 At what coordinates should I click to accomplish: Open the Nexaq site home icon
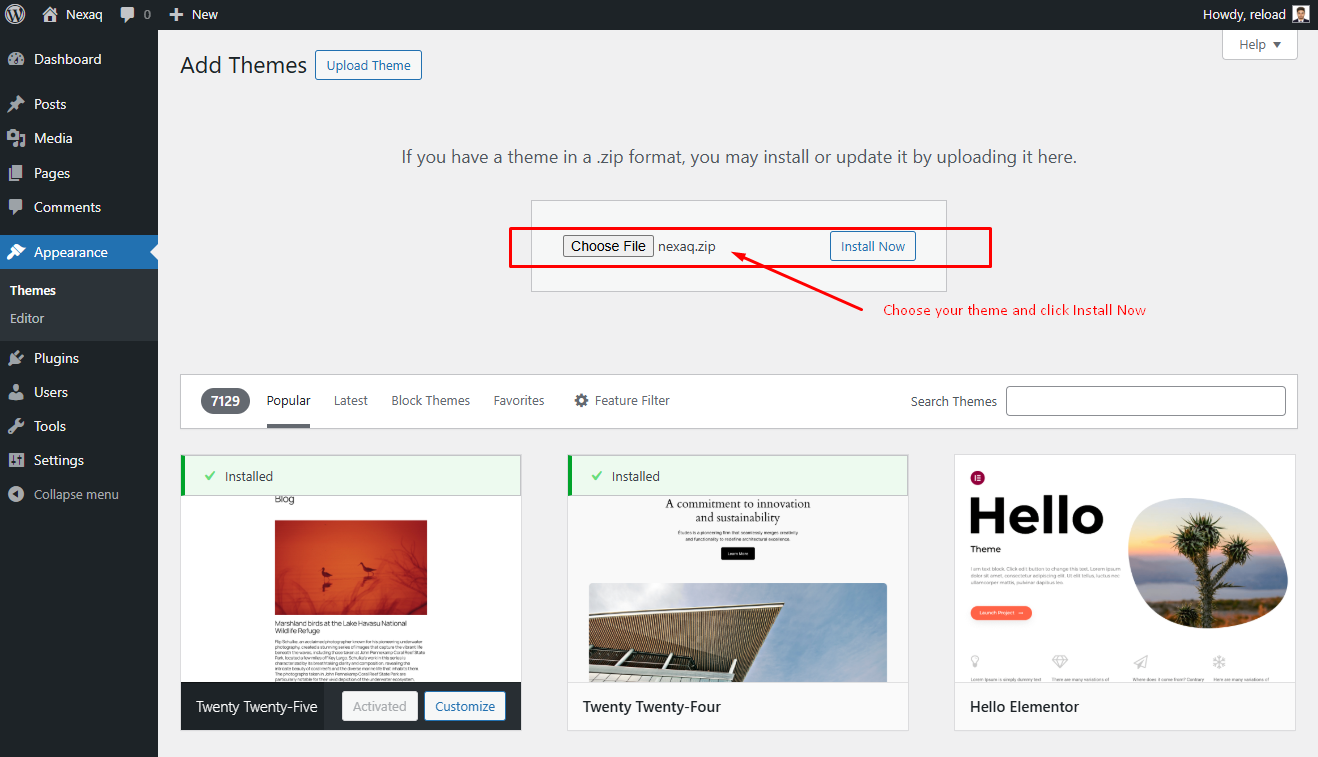coord(50,14)
